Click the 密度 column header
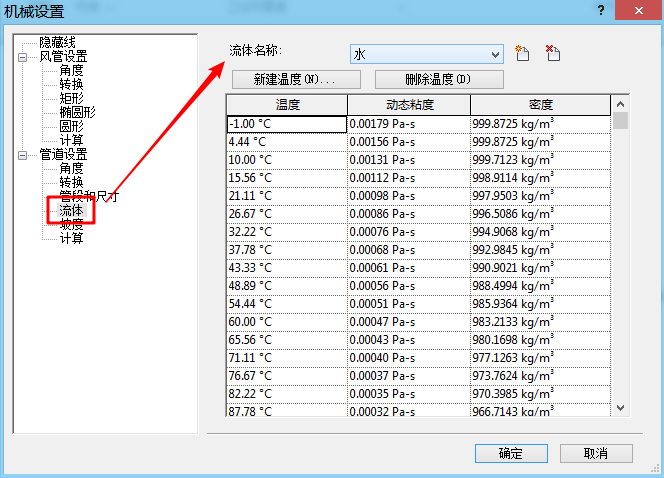The image size is (664, 478). (540, 105)
